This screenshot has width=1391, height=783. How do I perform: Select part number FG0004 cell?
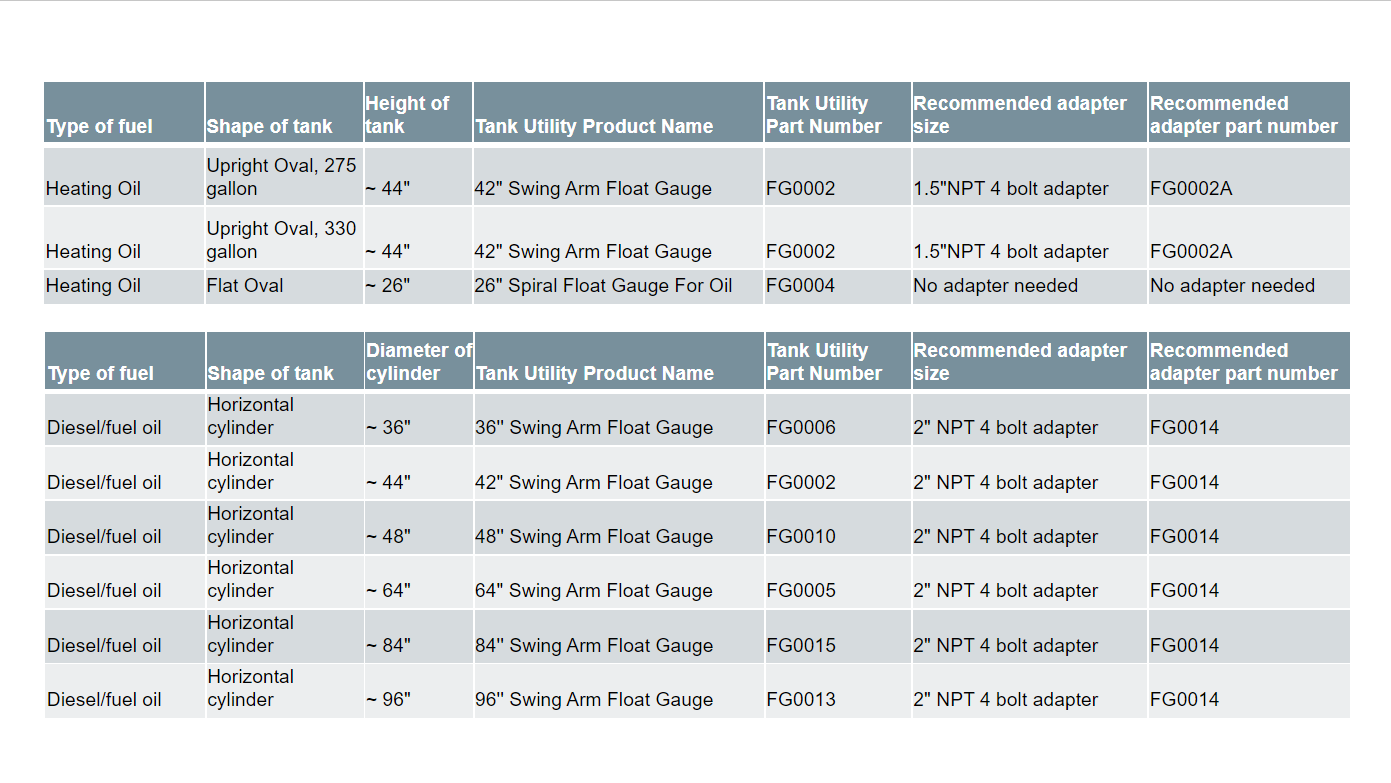tap(838, 286)
